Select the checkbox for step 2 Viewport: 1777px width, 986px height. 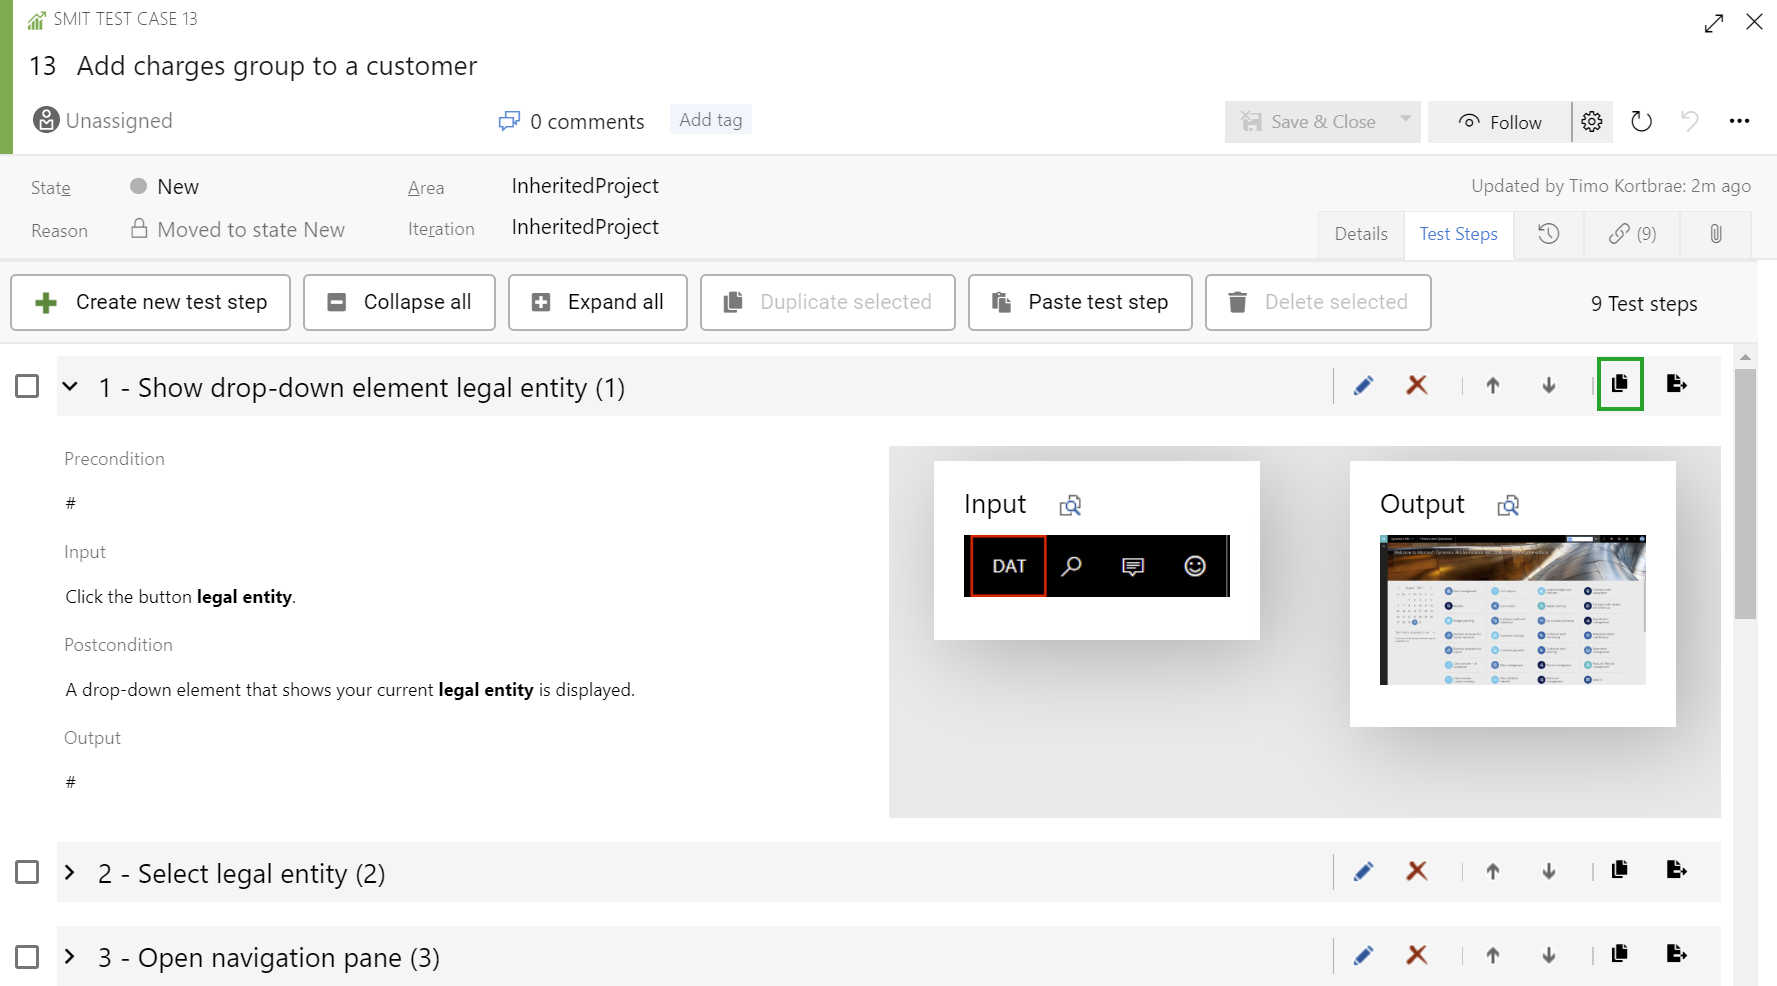[x=27, y=872]
